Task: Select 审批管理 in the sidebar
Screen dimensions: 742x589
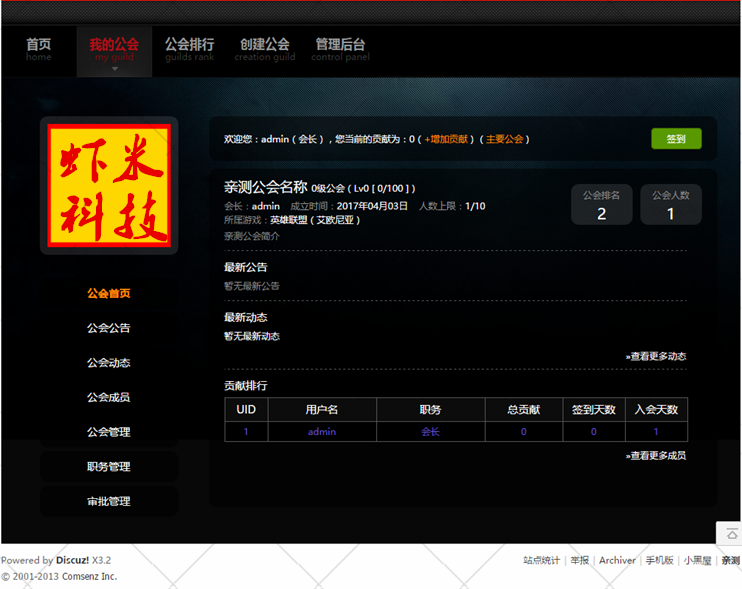Action: coord(108,501)
